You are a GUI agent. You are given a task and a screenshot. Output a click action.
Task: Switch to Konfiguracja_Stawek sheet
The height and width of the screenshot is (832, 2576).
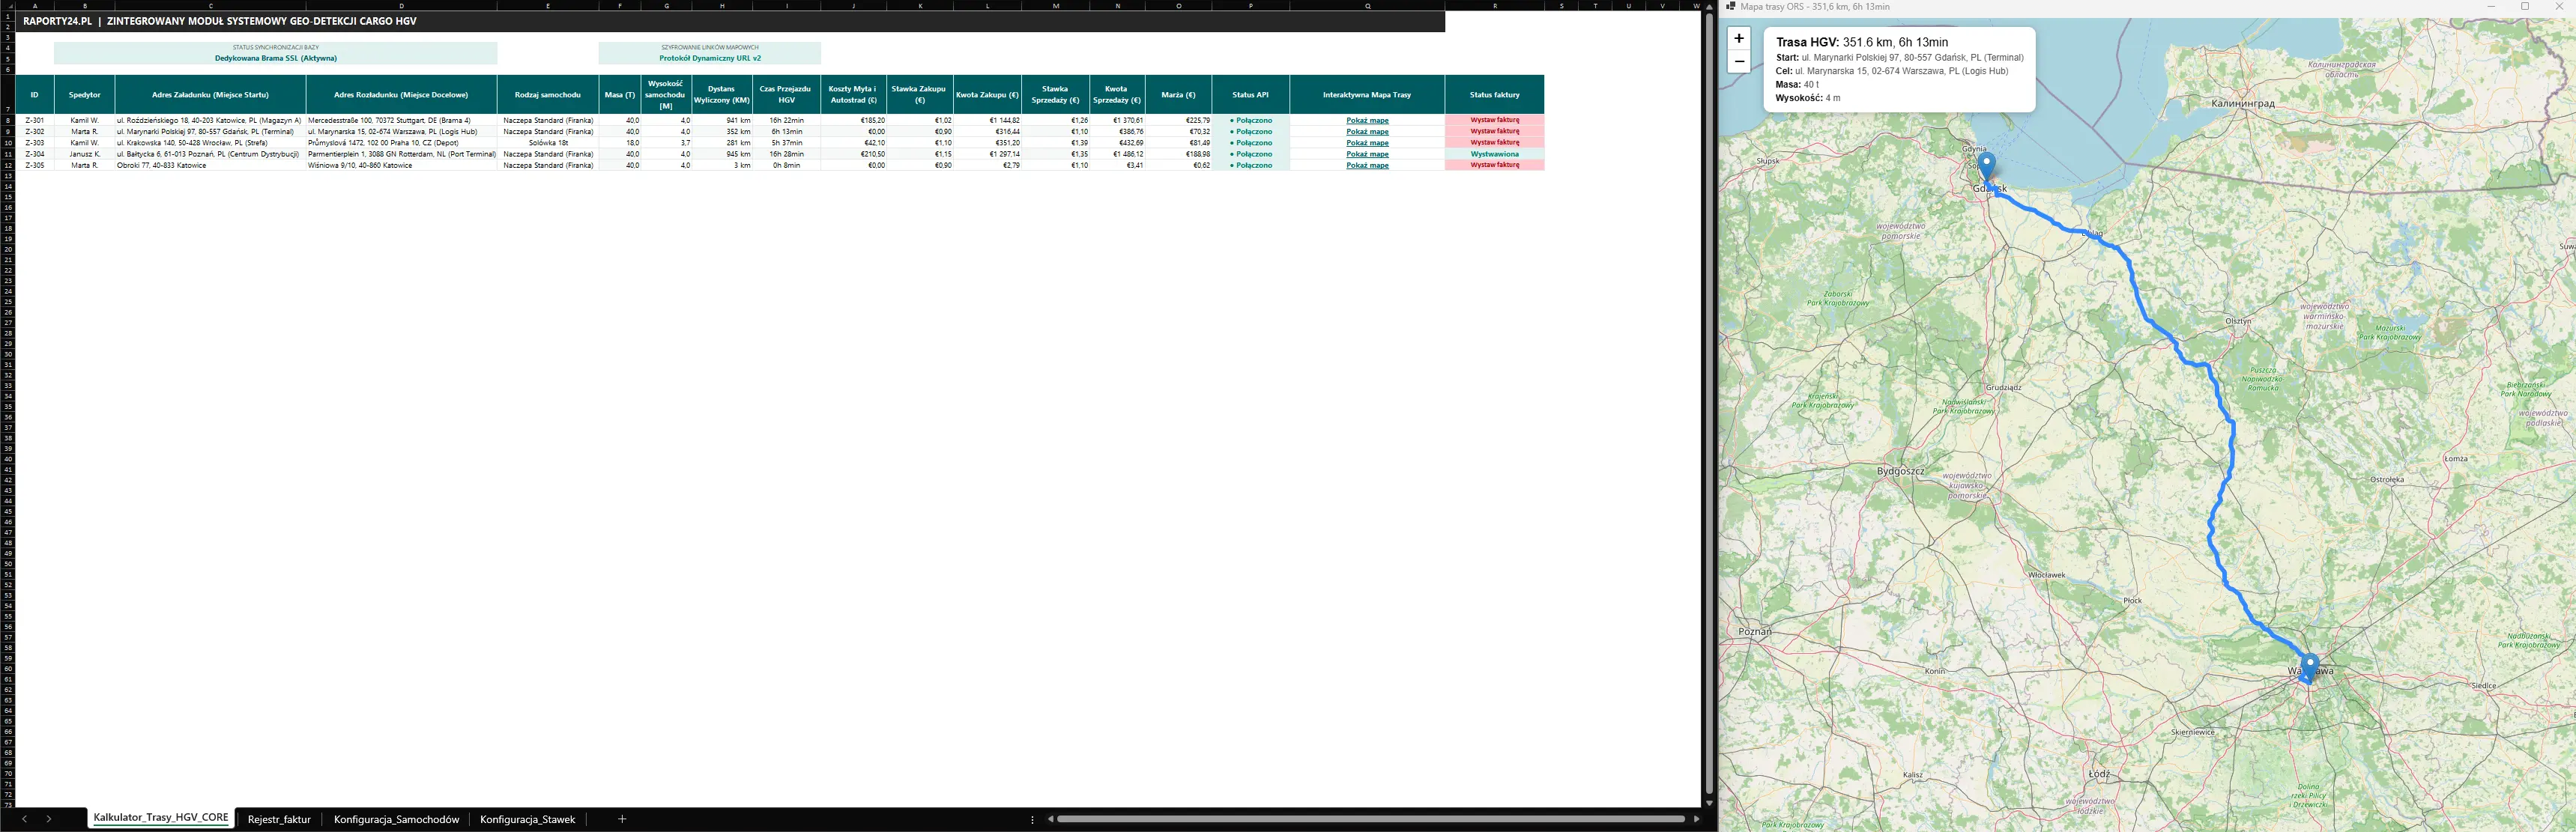528,819
